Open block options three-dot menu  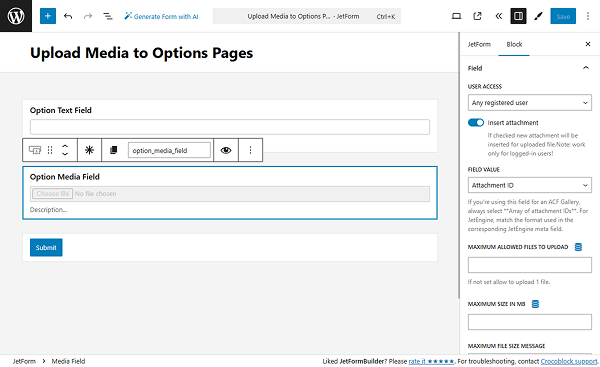250,150
